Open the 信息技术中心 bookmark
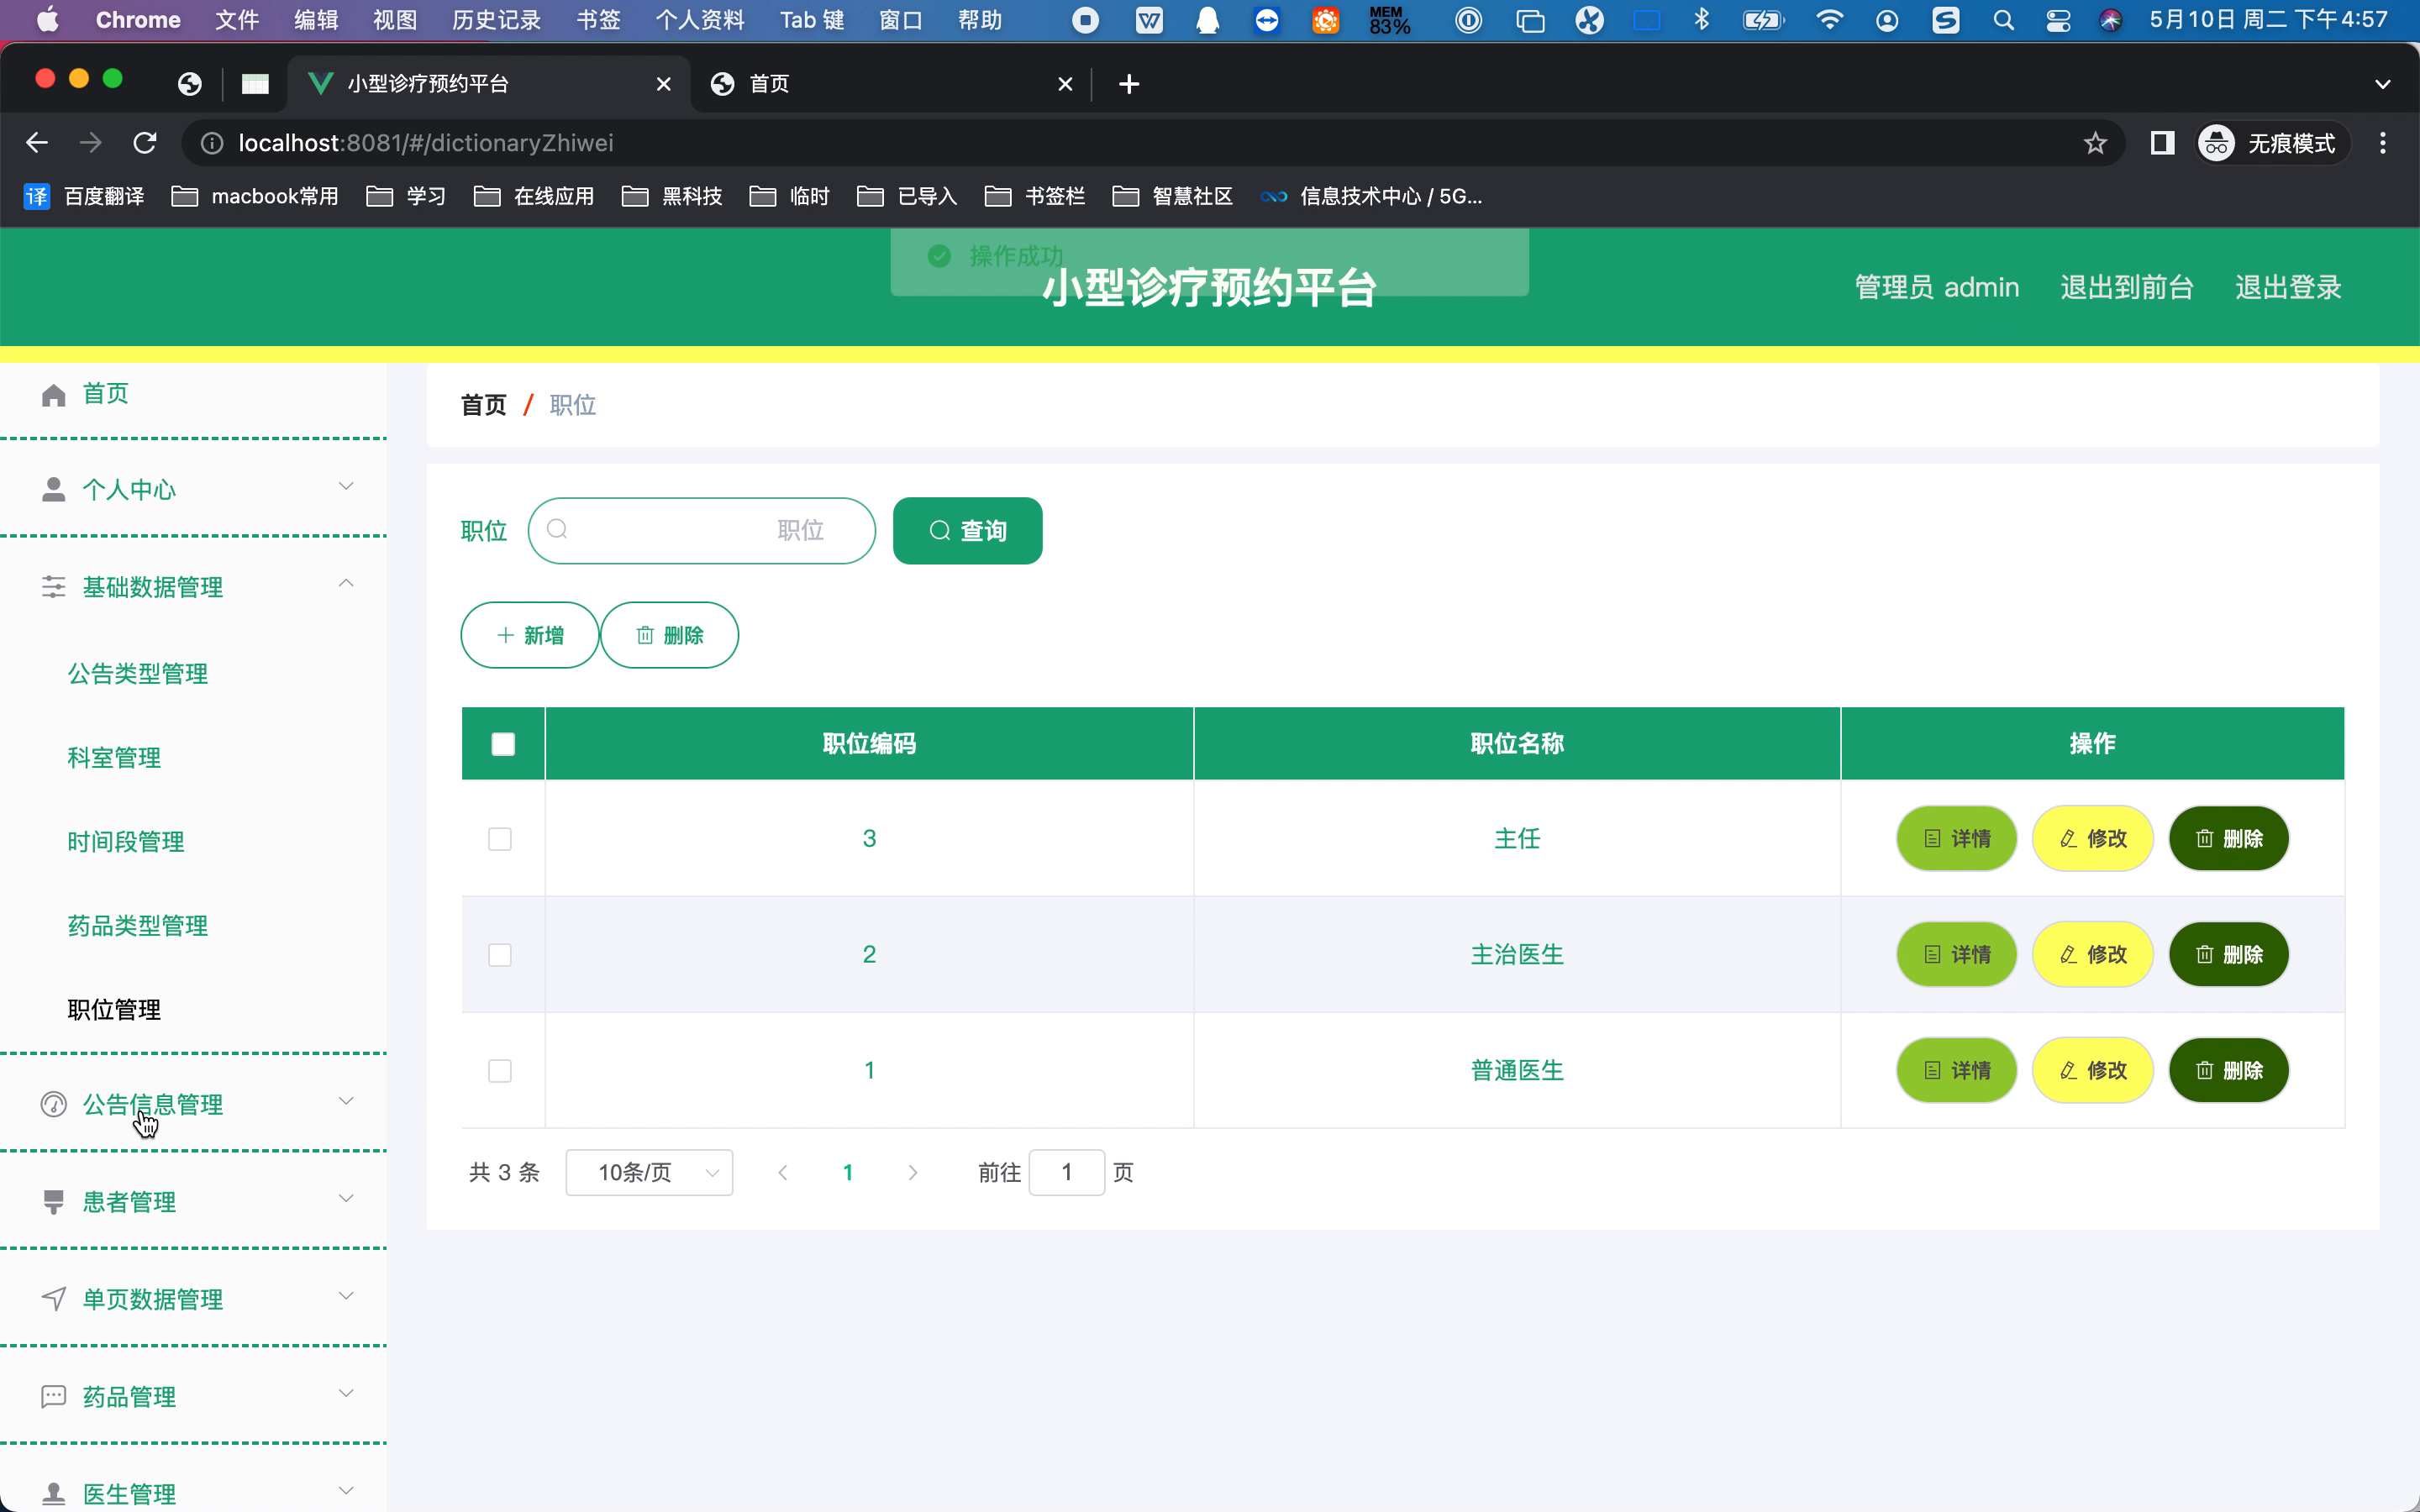 pyautogui.click(x=1371, y=196)
